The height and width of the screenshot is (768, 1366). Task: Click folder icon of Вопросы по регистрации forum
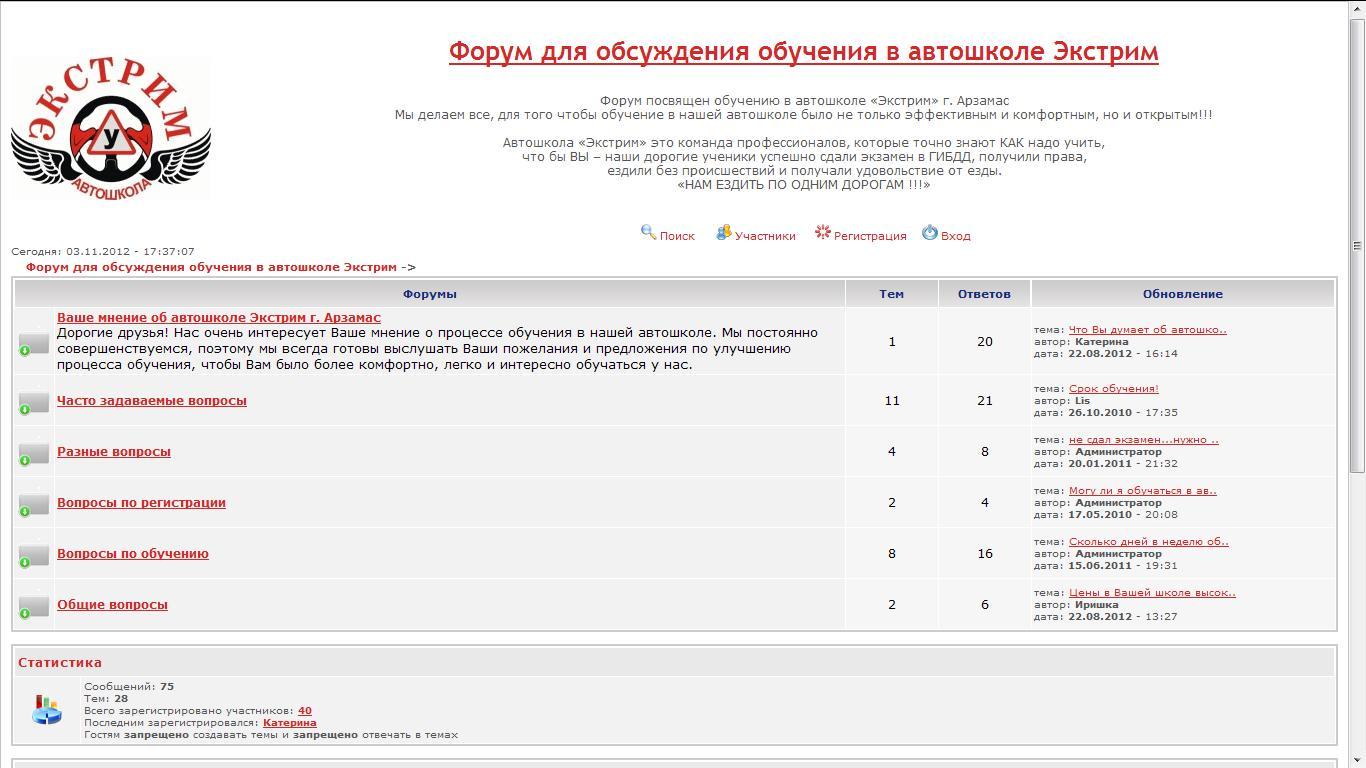(x=34, y=504)
